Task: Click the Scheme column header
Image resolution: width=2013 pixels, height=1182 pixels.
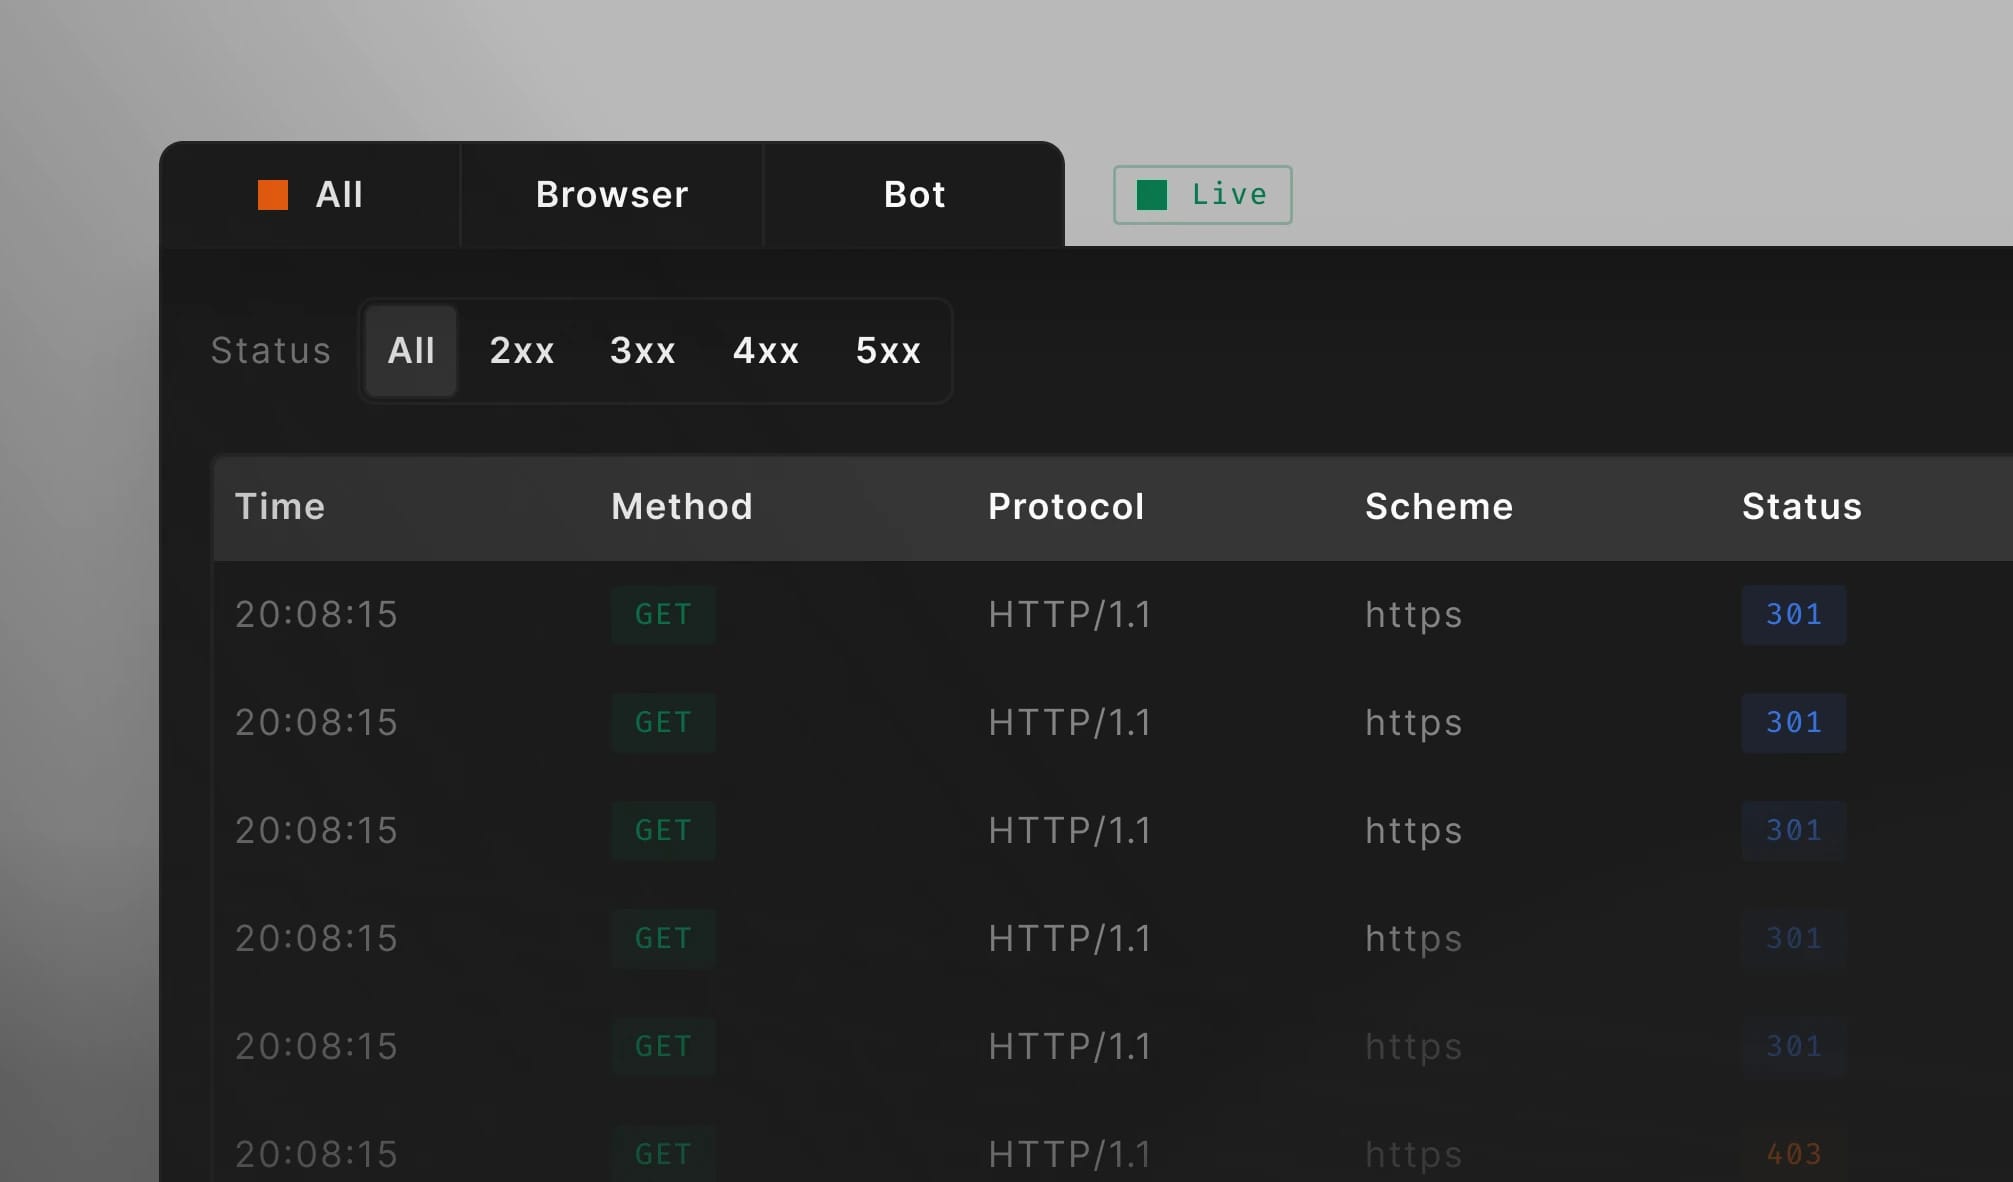Action: pos(1439,507)
